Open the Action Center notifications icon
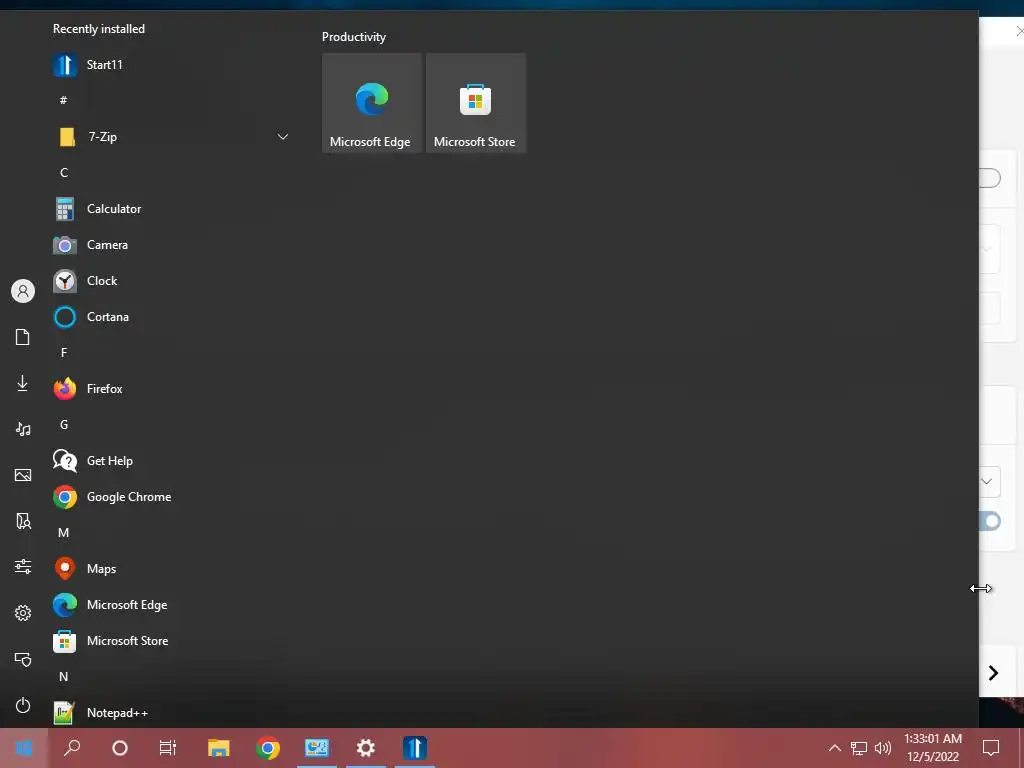Viewport: 1024px width, 768px height. (991, 748)
